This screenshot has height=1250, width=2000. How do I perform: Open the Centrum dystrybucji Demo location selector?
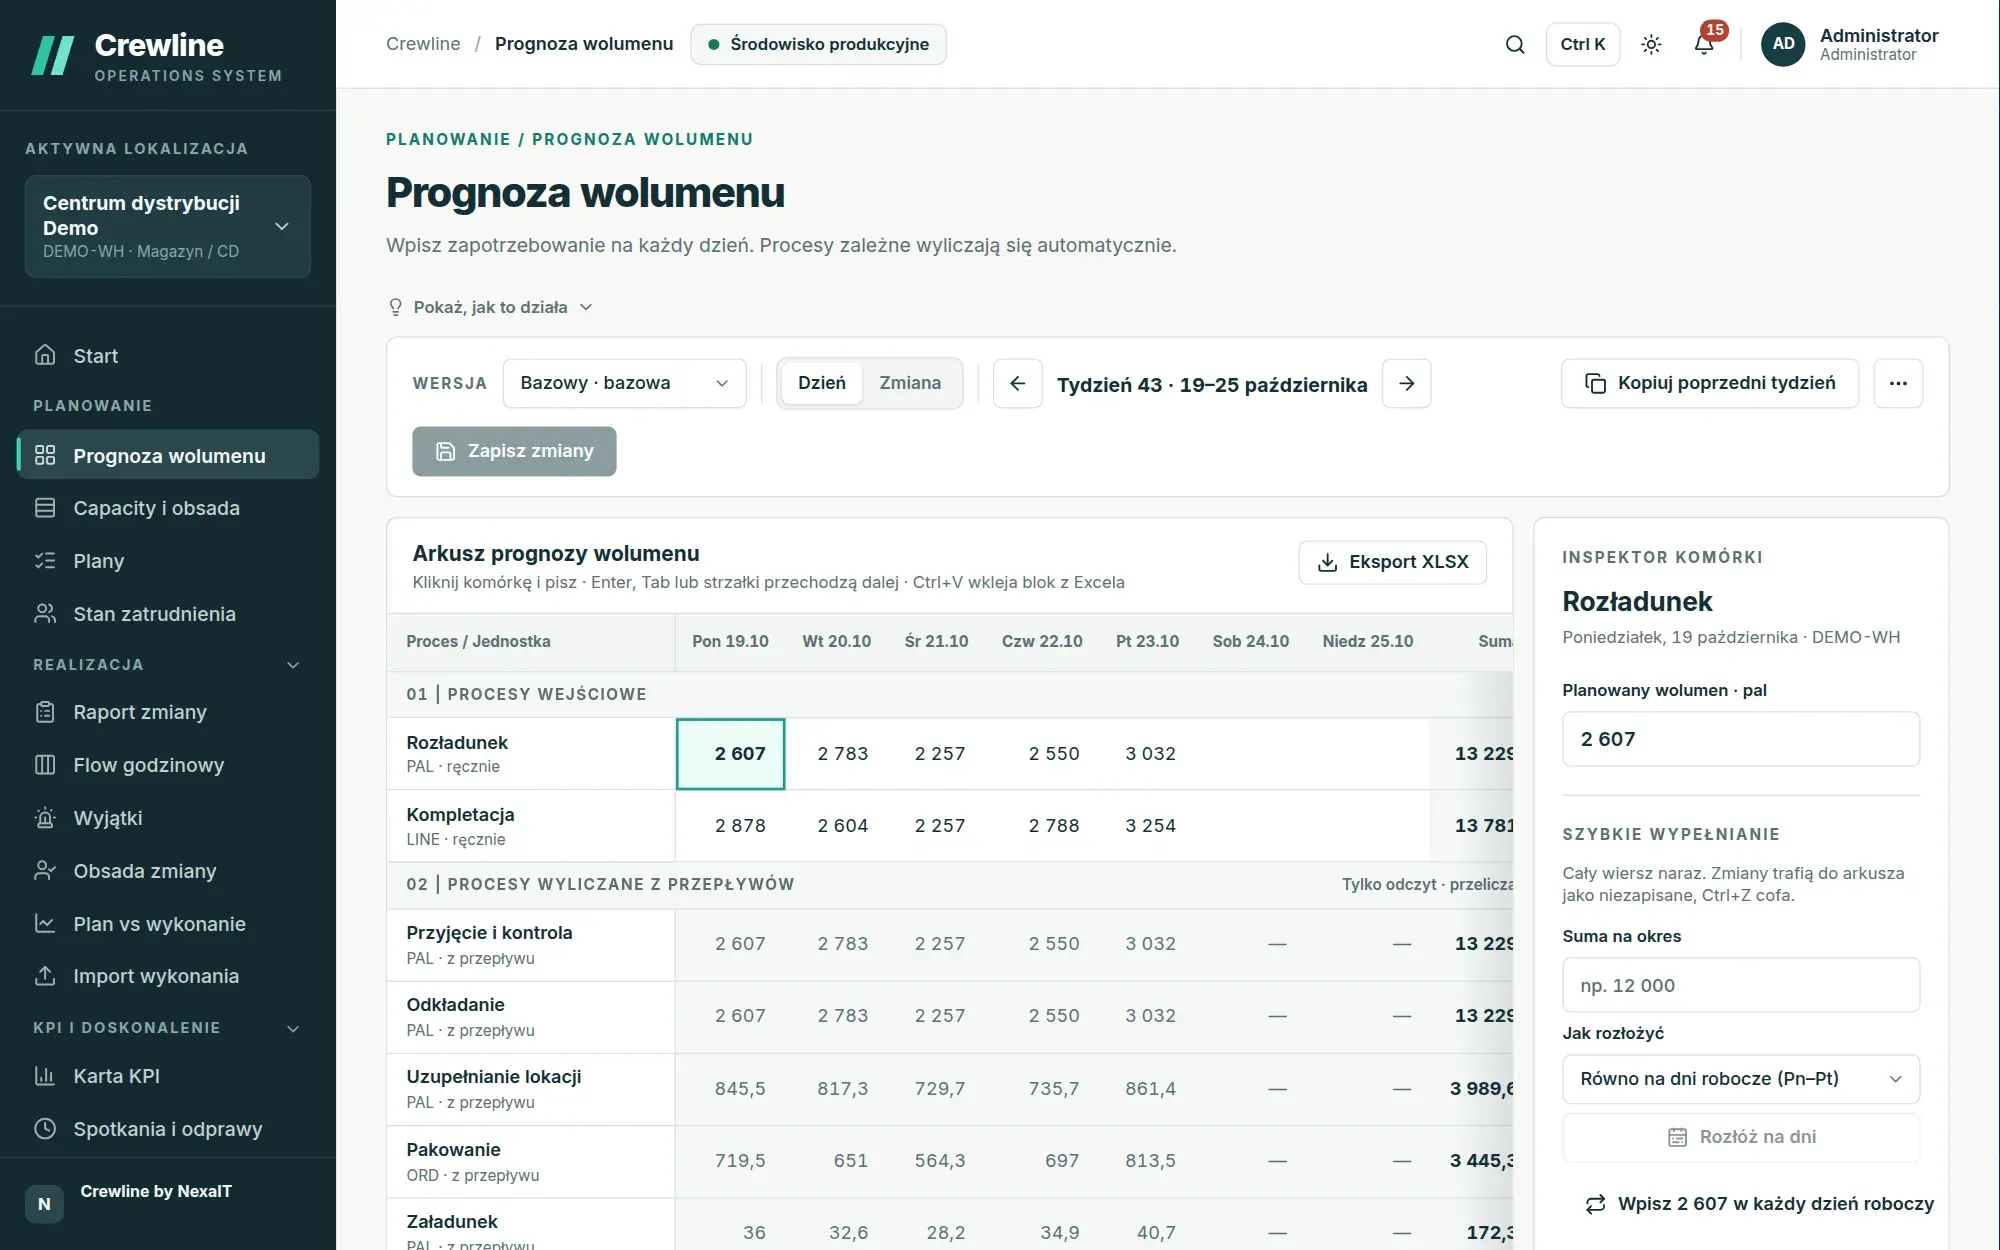click(168, 226)
